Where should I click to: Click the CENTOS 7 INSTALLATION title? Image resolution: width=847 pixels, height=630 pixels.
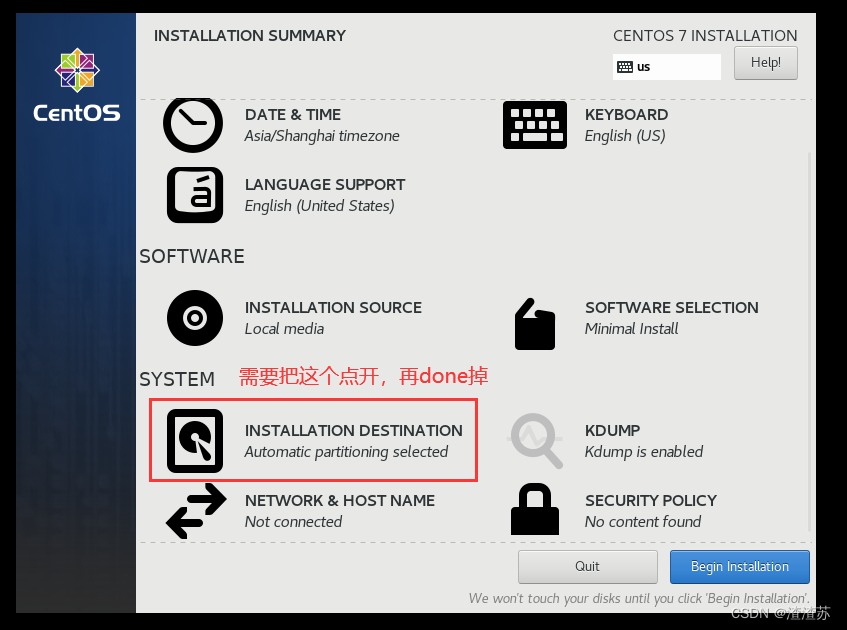coord(705,36)
